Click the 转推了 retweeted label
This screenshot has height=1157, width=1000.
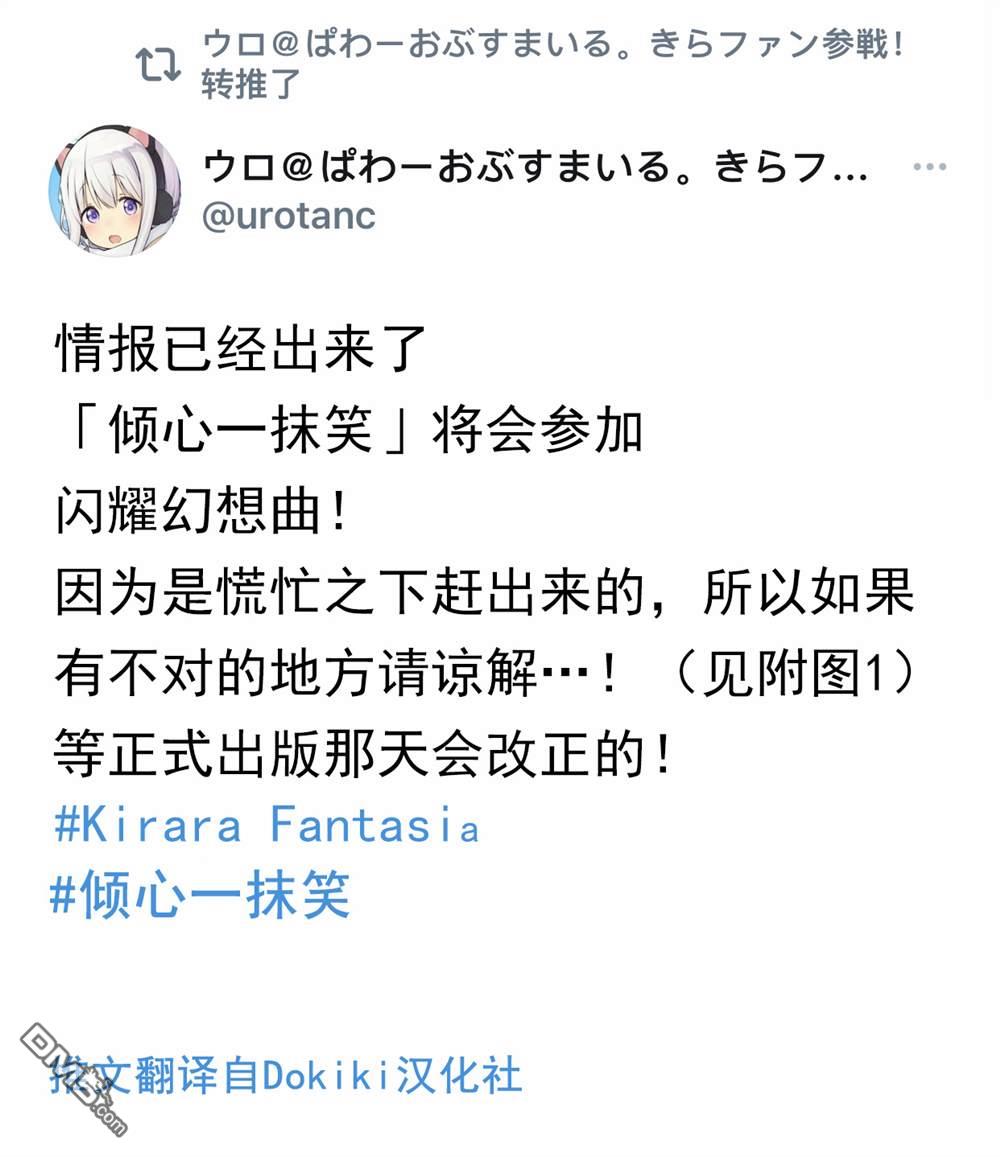coord(251,84)
